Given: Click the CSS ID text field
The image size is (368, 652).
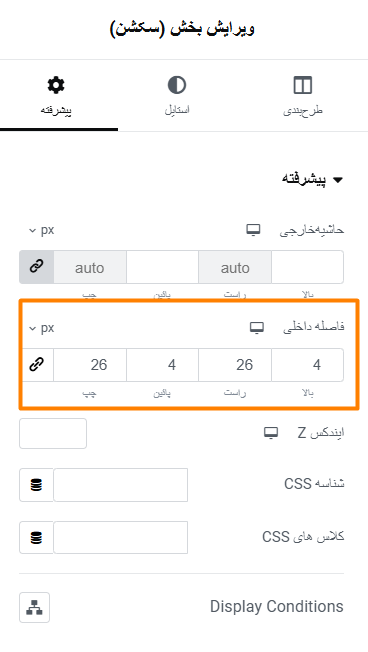Looking at the screenshot, I should [121, 485].
